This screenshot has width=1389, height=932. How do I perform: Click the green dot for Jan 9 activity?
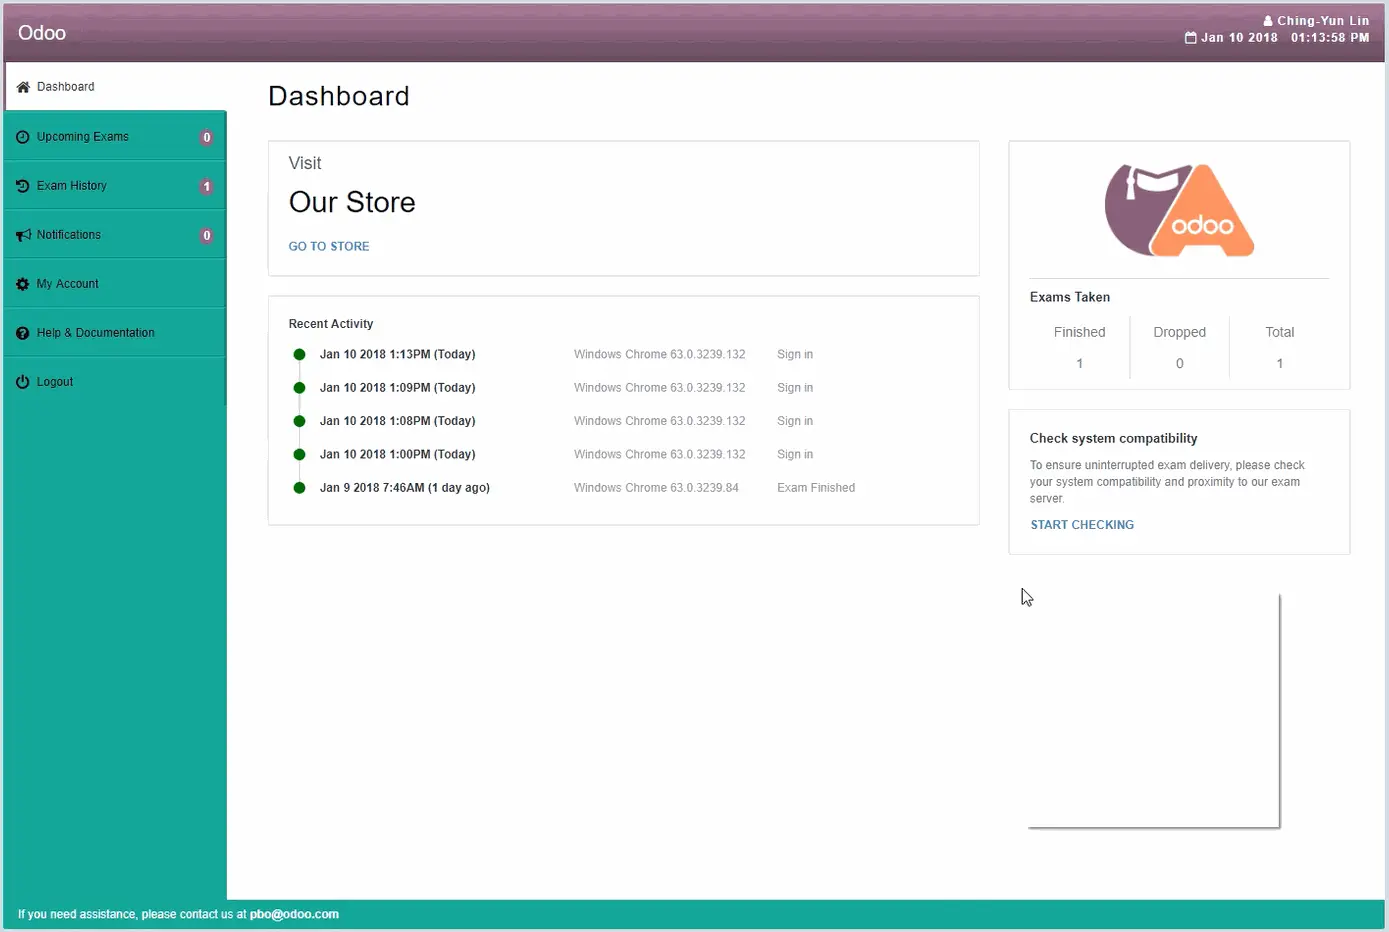tap(299, 488)
